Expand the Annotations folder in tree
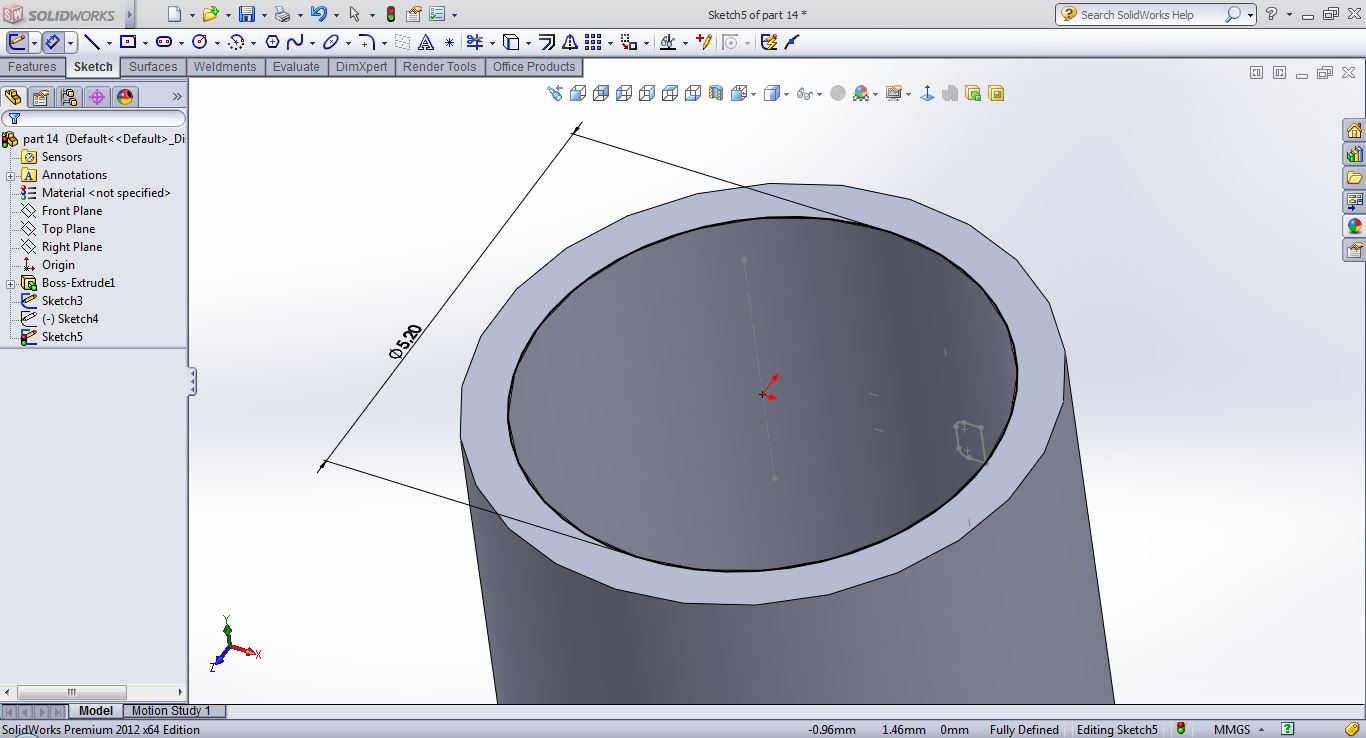The width and height of the screenshot is (1366, 738). tap(10, 175)
